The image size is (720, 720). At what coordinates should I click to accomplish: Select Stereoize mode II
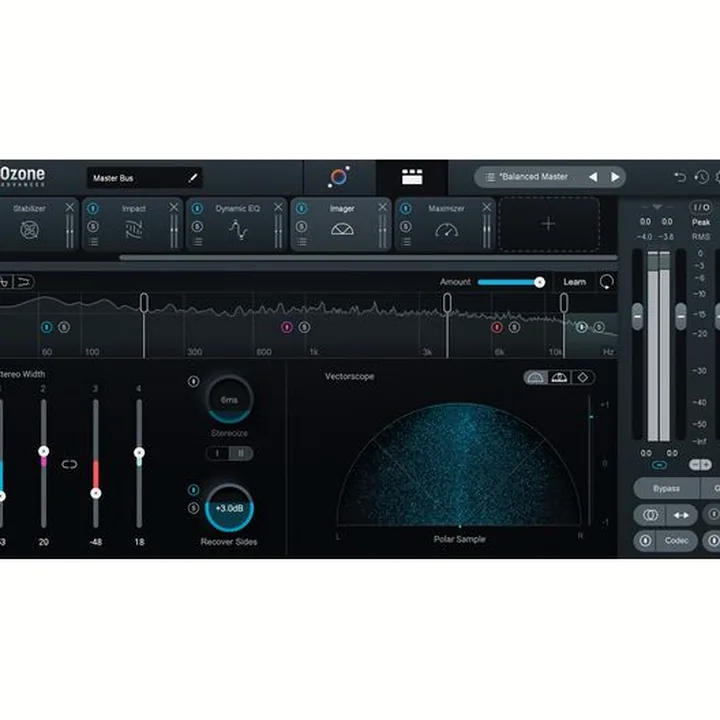point(241,453)
